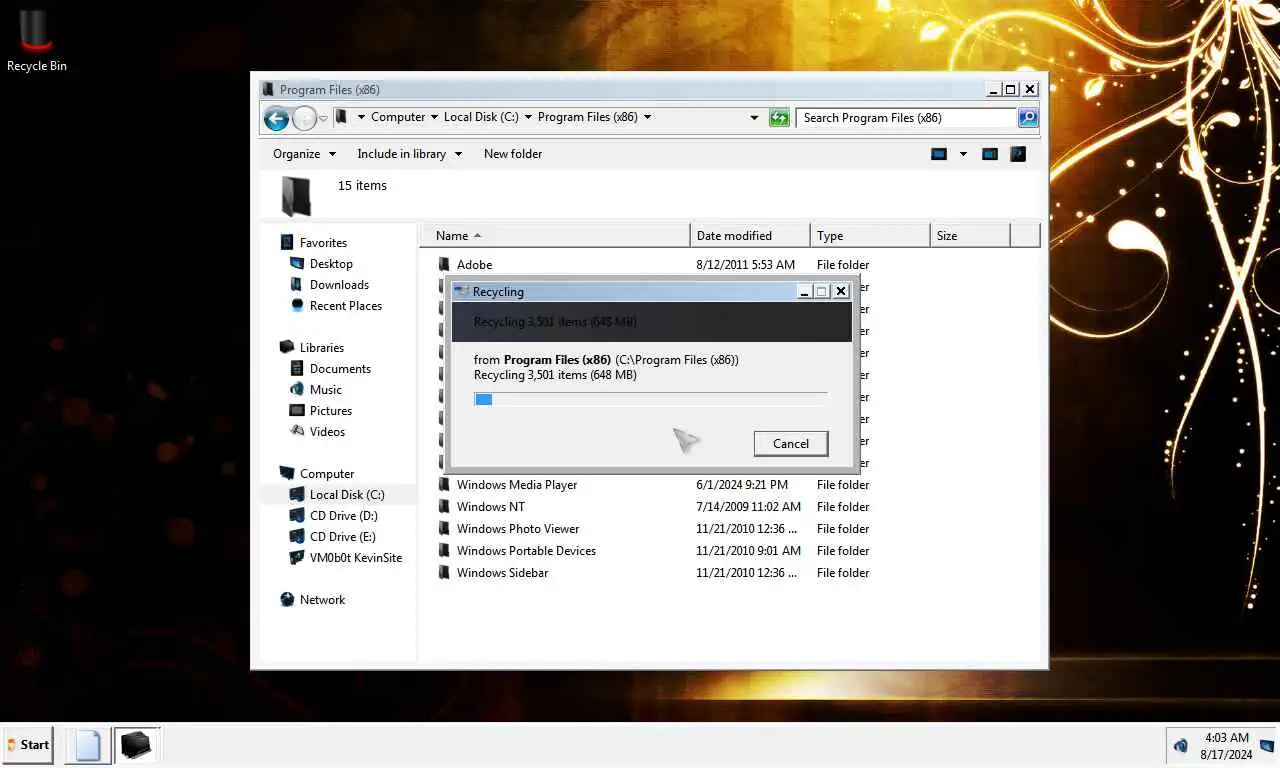Click the Windows Photo Viewer folder icon
This screenshot has height=768, width=1280.
[x=445, y=529]
